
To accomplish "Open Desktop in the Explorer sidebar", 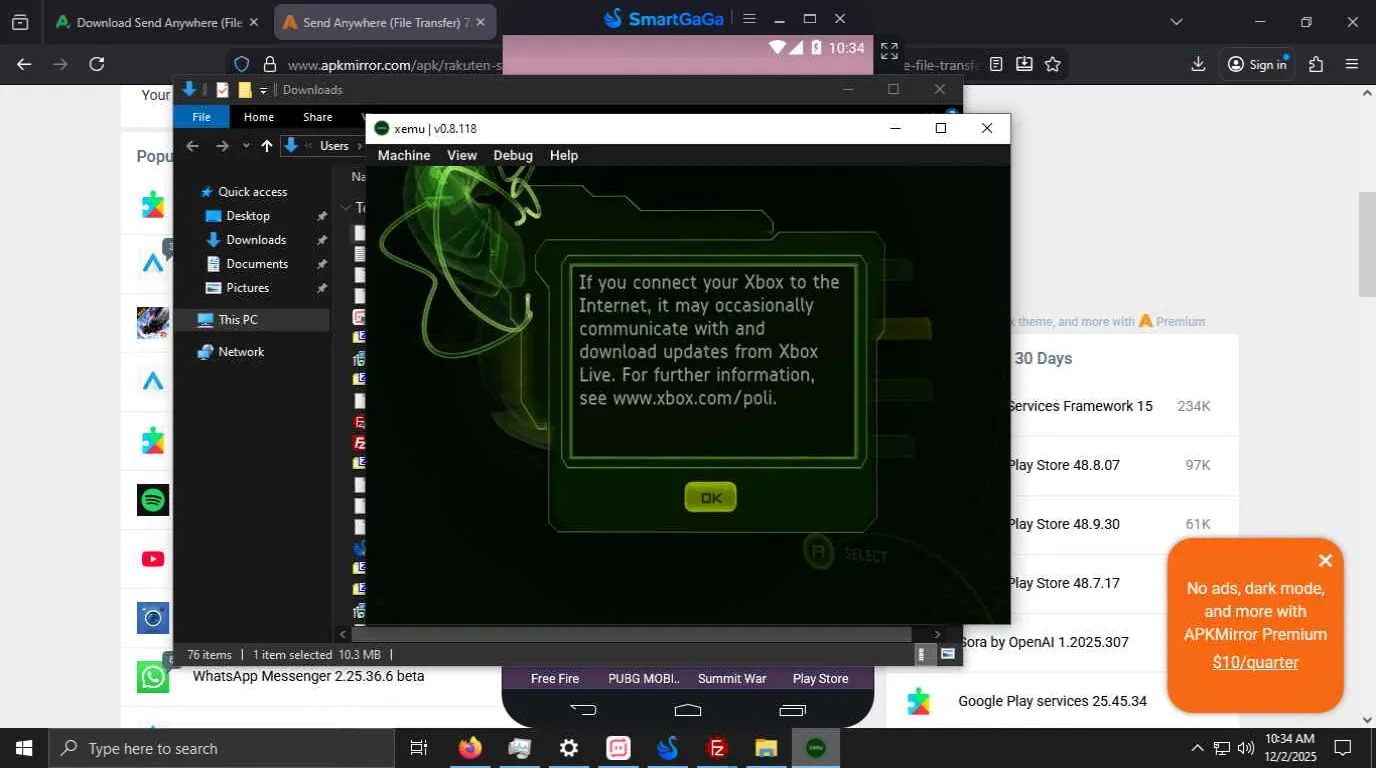I will pyautogui.click(x=248, y=216).
